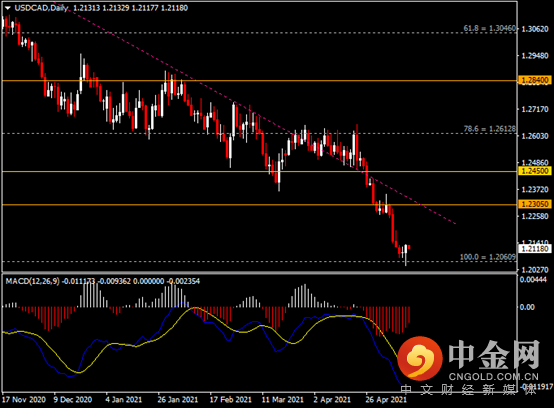Image resolution: width=554 pixels, height=408 pixels.
Task: Click the 0.00 level on MACD axis
Action: click(x=527, y=307)
